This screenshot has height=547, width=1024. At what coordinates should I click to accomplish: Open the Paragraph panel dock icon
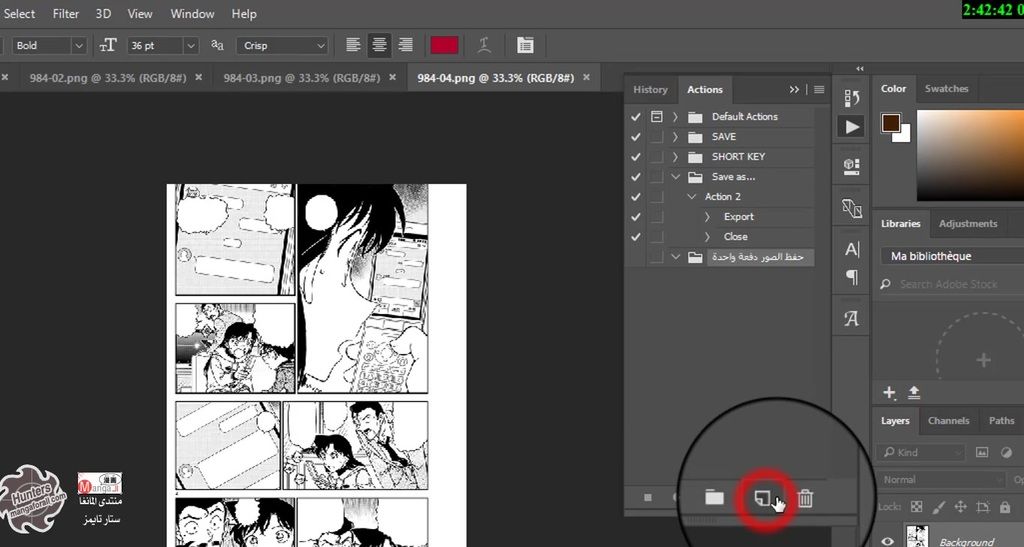852,277
